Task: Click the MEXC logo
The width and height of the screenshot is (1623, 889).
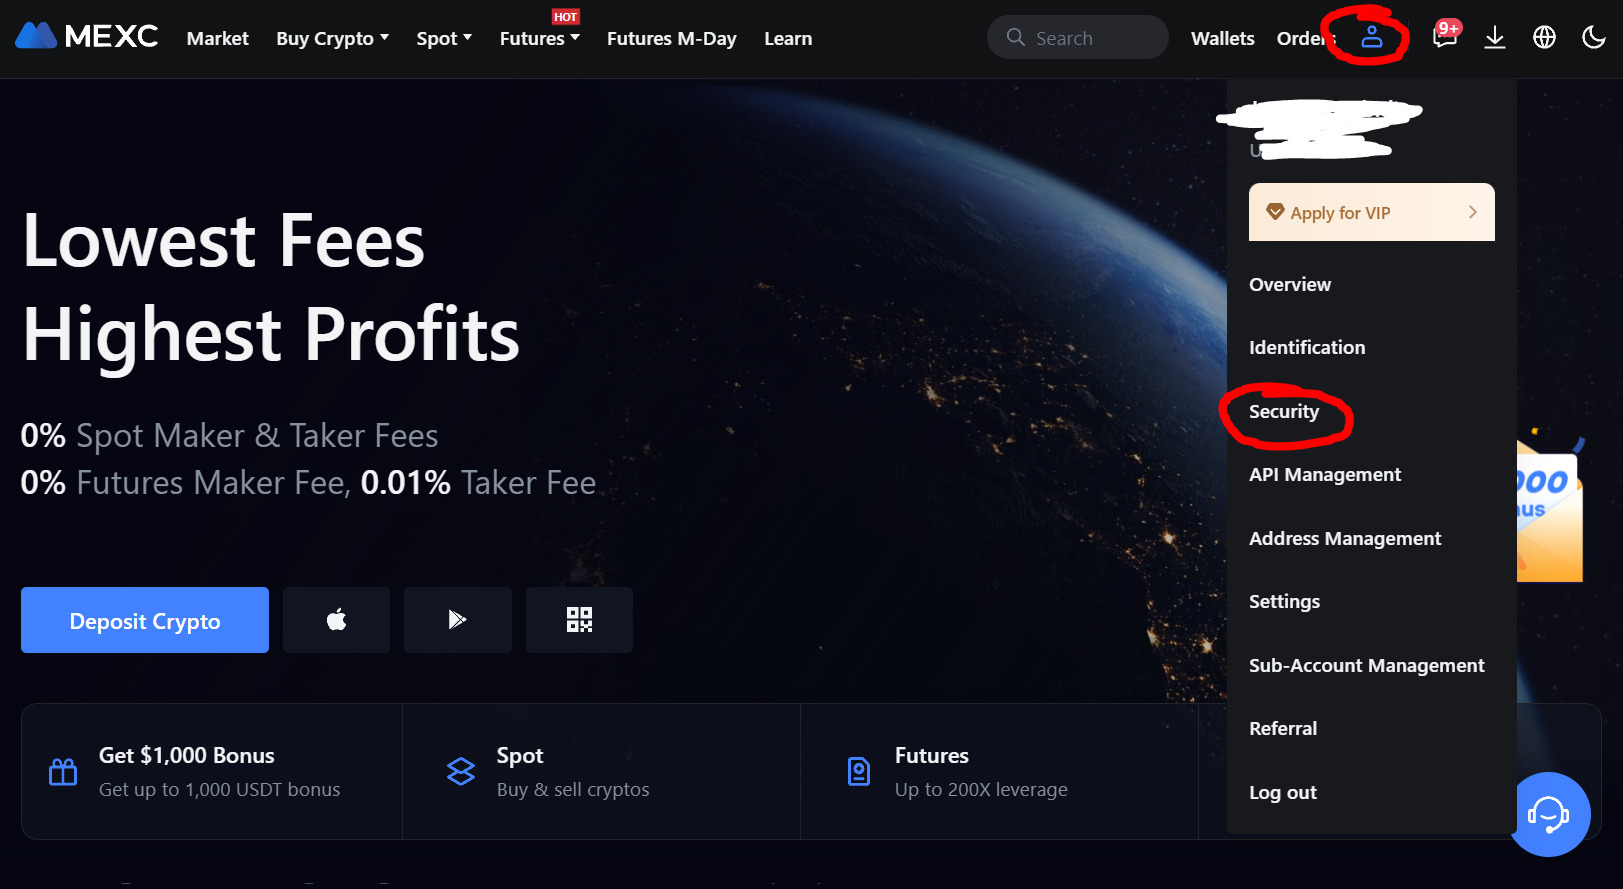Action: coord(86,37)
